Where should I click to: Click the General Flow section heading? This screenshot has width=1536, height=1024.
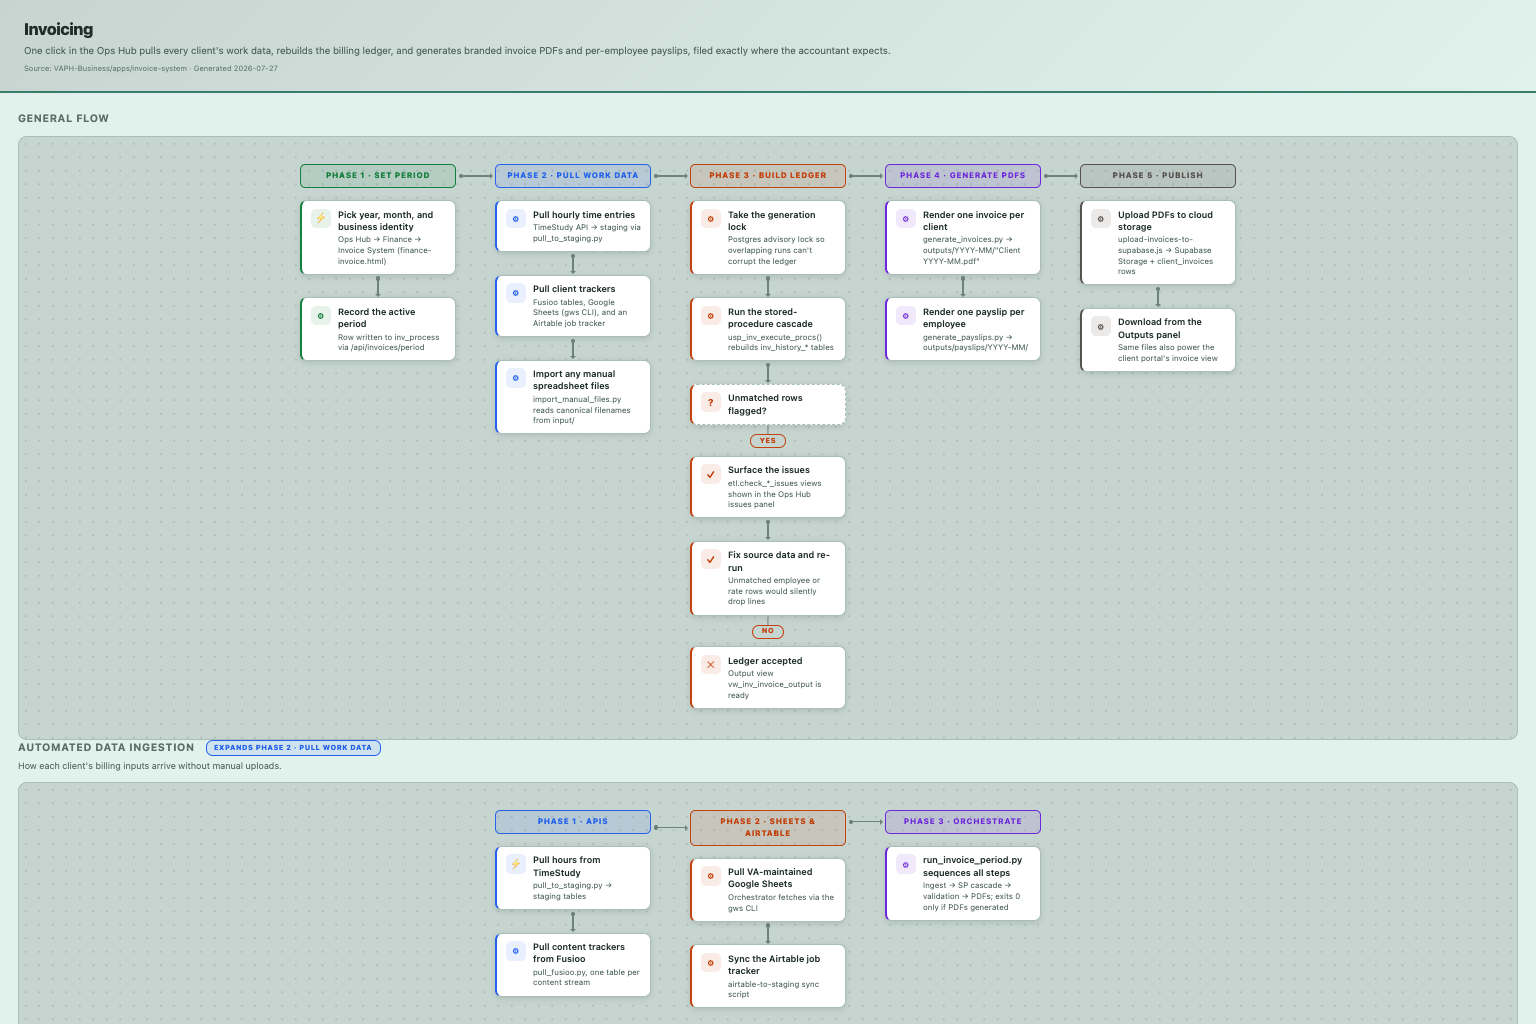[x=63, y=118]
